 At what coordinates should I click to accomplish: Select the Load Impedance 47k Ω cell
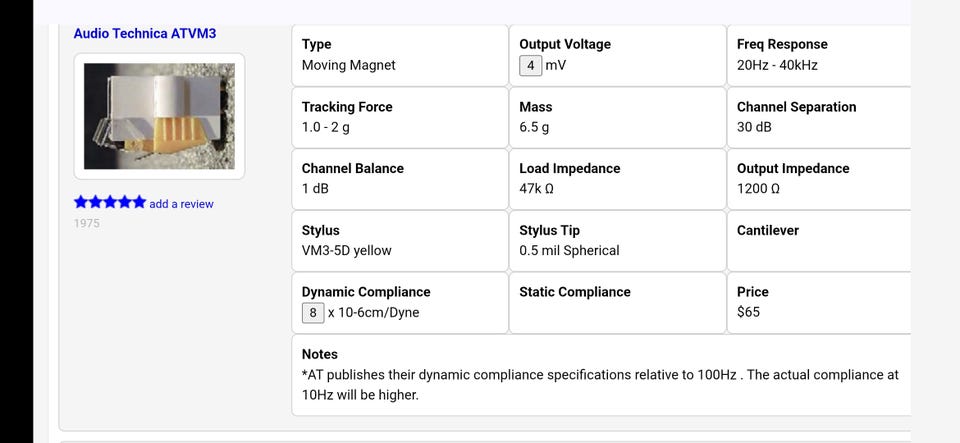pyautogui.click(x=617, y=179)
